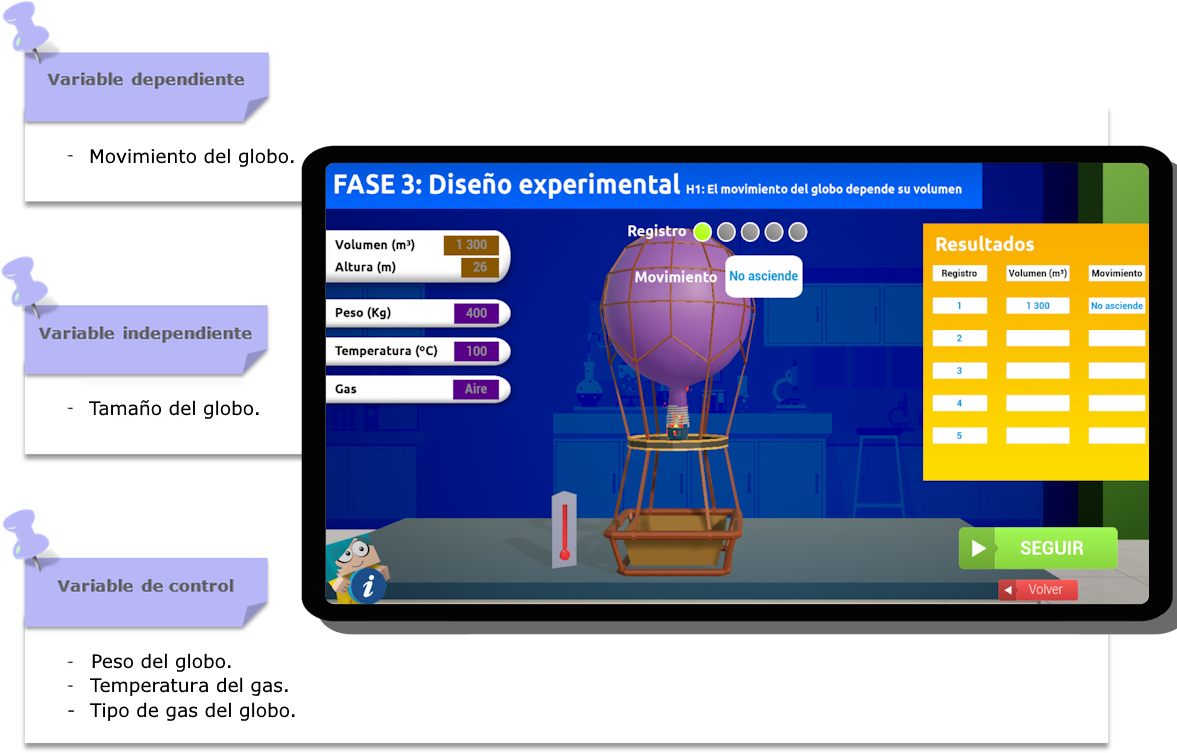Click the balloon's basket

pos(673,541)
